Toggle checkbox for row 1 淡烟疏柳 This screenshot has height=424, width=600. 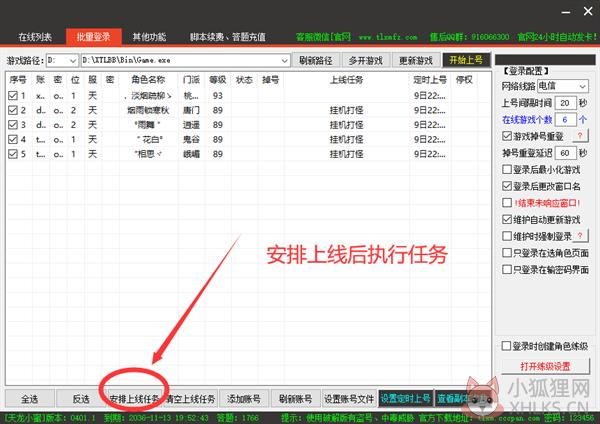[x=13, y=95]
